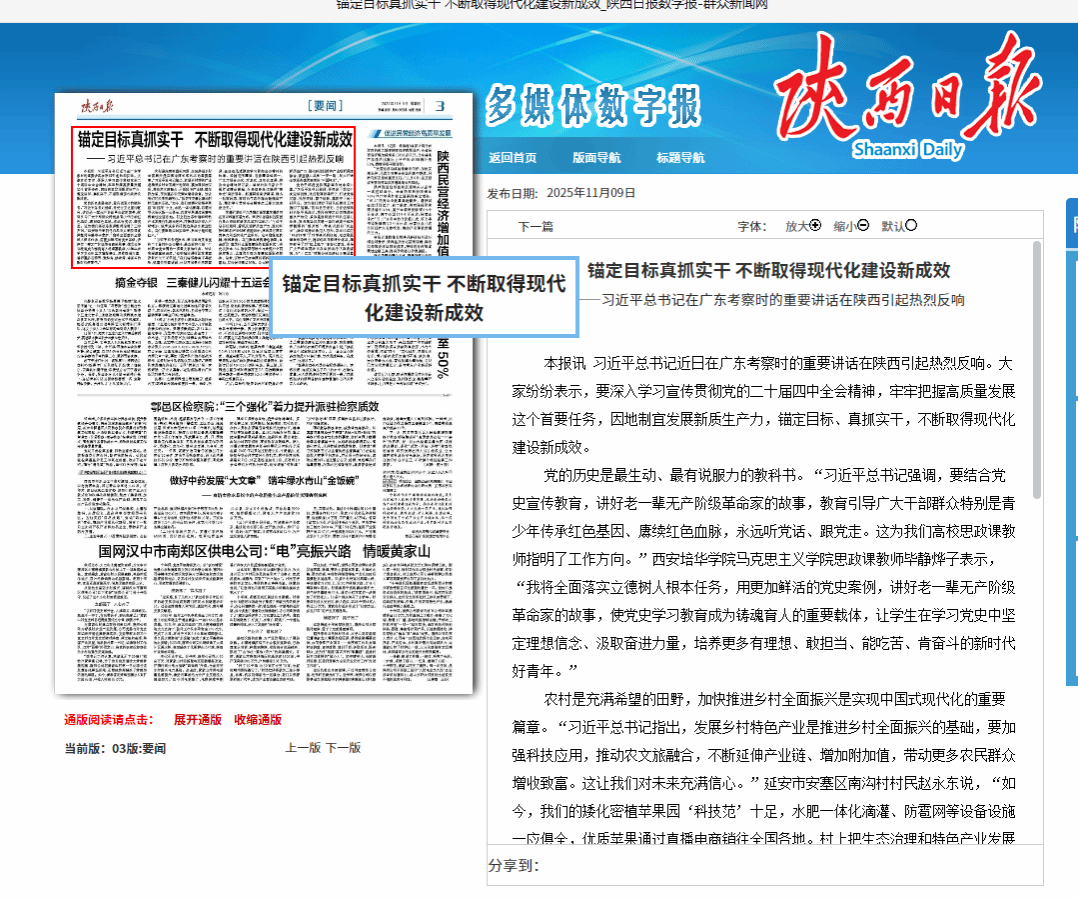This screenshot has height=900, width=1078.
Task: Open 标题导航 title navigation menu
Action: 680,157
